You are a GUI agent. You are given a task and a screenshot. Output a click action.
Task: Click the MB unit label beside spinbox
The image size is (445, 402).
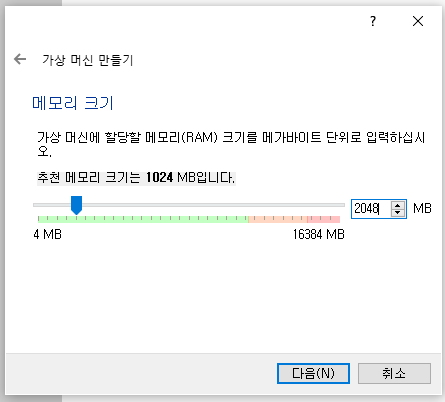pos(422,209)
